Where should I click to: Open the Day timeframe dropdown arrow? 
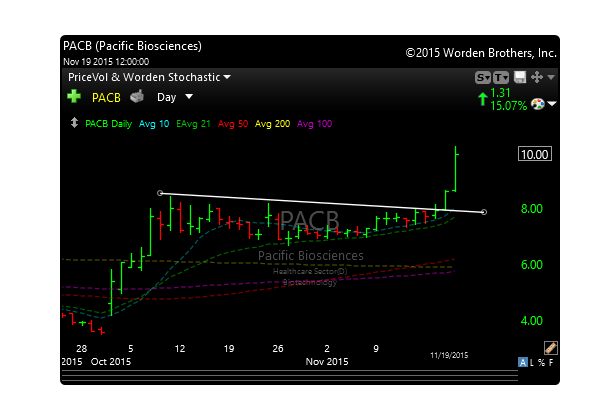click(189, 96)
